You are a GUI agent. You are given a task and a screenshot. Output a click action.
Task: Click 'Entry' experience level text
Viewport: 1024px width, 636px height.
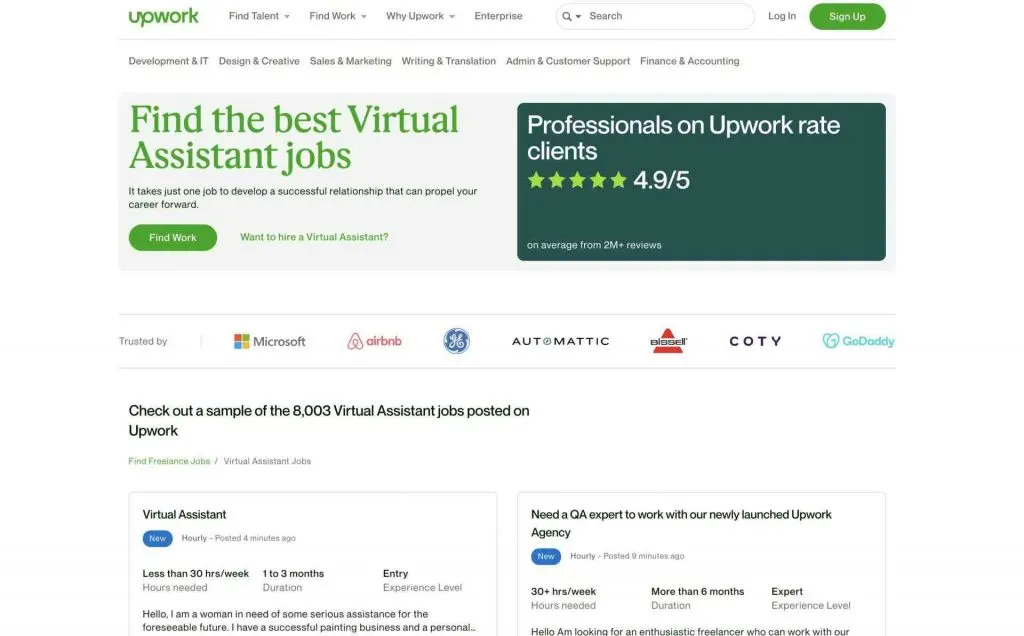point(395,573)
